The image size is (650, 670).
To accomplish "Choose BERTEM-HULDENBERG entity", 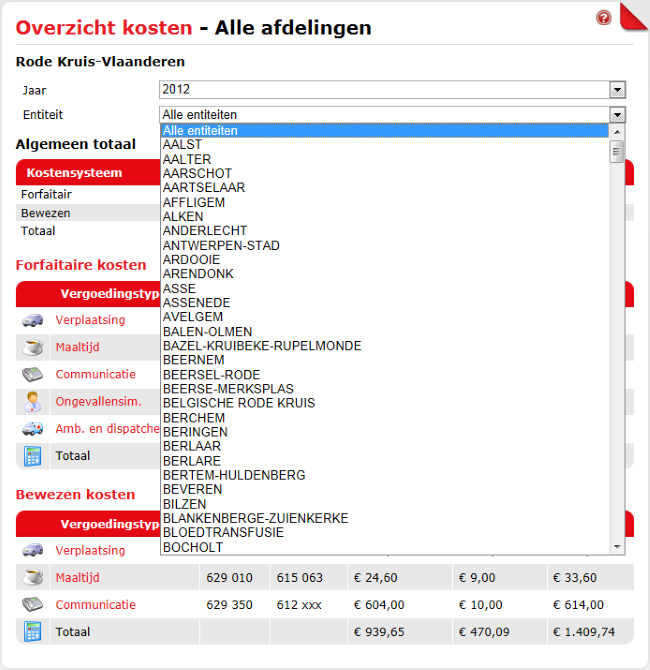I will coord(385,475).
